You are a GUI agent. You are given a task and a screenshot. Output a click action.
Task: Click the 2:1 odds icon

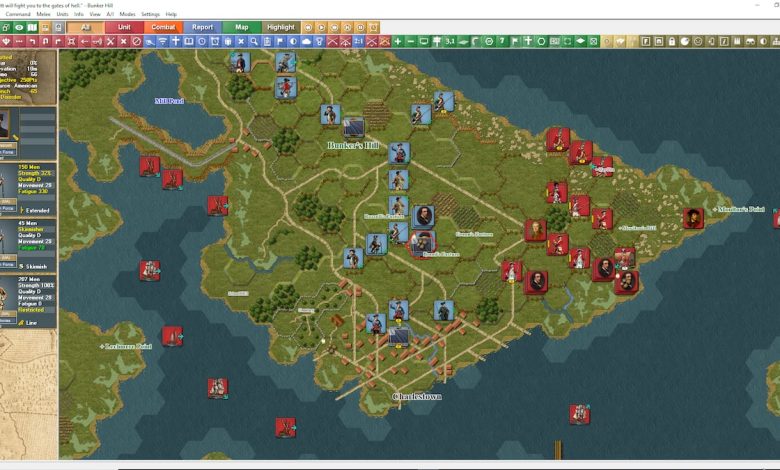[x=358, y=42]
